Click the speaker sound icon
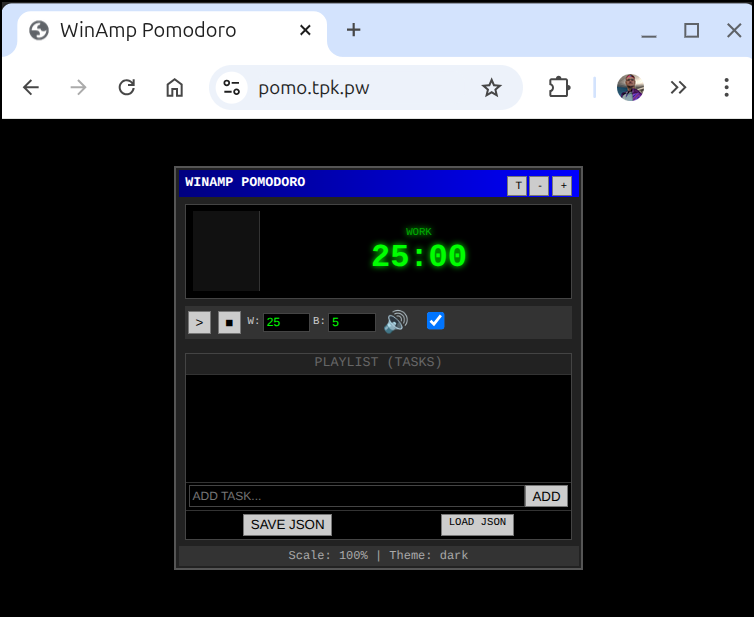This screenshot has width=754, height=617. [396, 322]
